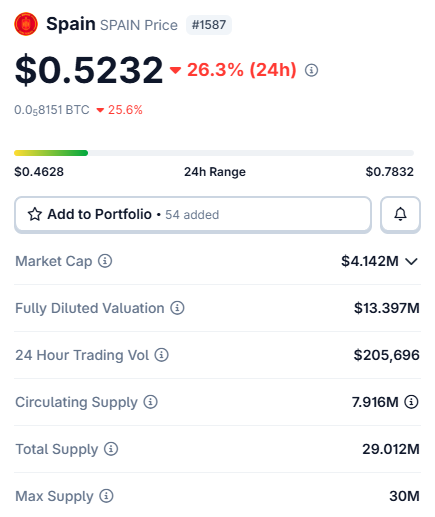Show Market Cap info tooltip icon
This screenshot has width=435, height=517.
tap(105, 261)
